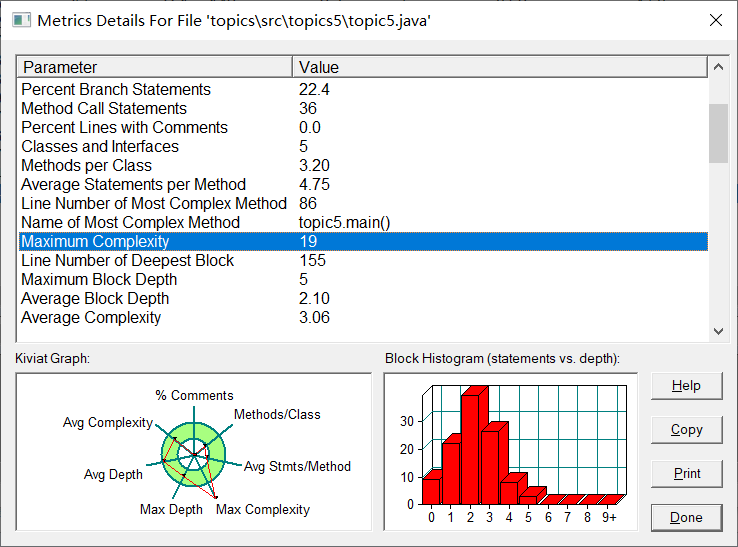Click the short histogram bar at depth 5
This screenshot has height=547, width=738.
tap(529, 499)
